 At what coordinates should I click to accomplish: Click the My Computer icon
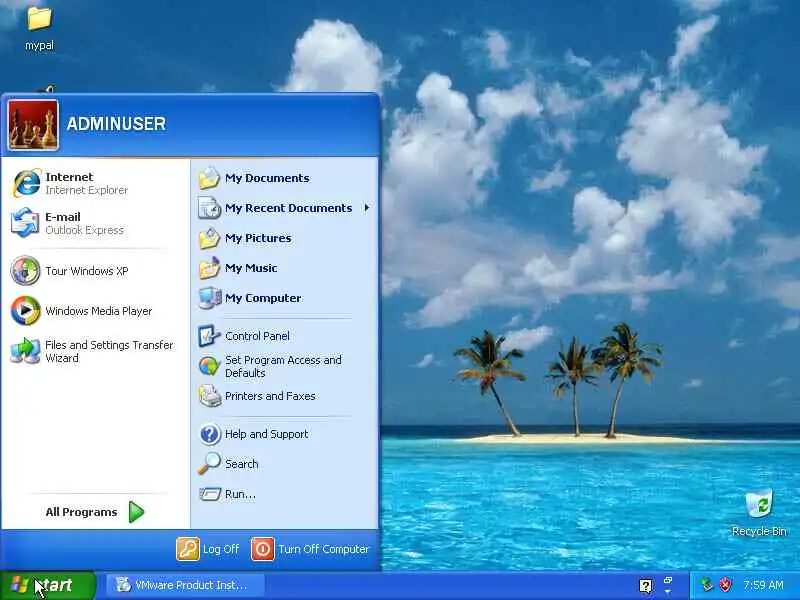[x=210, y=298]
